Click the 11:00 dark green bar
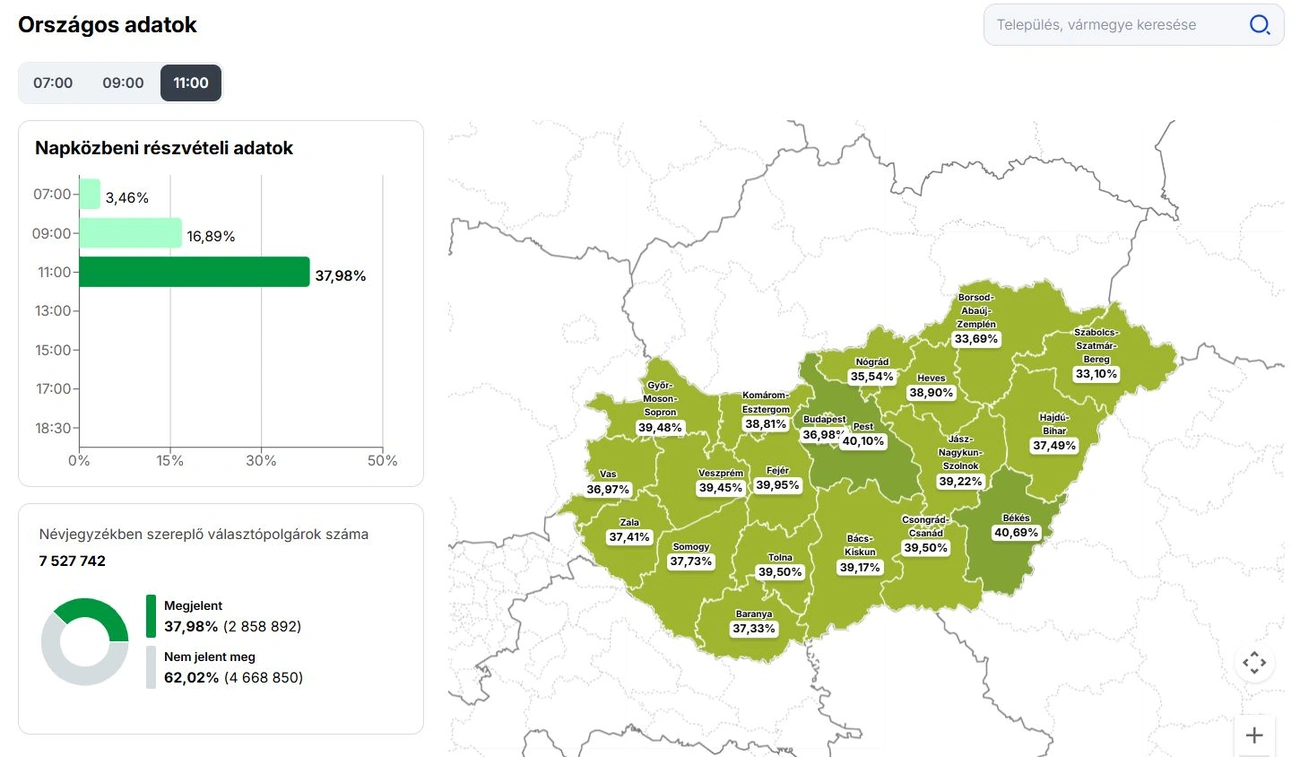The width and height of the screenshot is (1300, 757). (x=194, y=272)
